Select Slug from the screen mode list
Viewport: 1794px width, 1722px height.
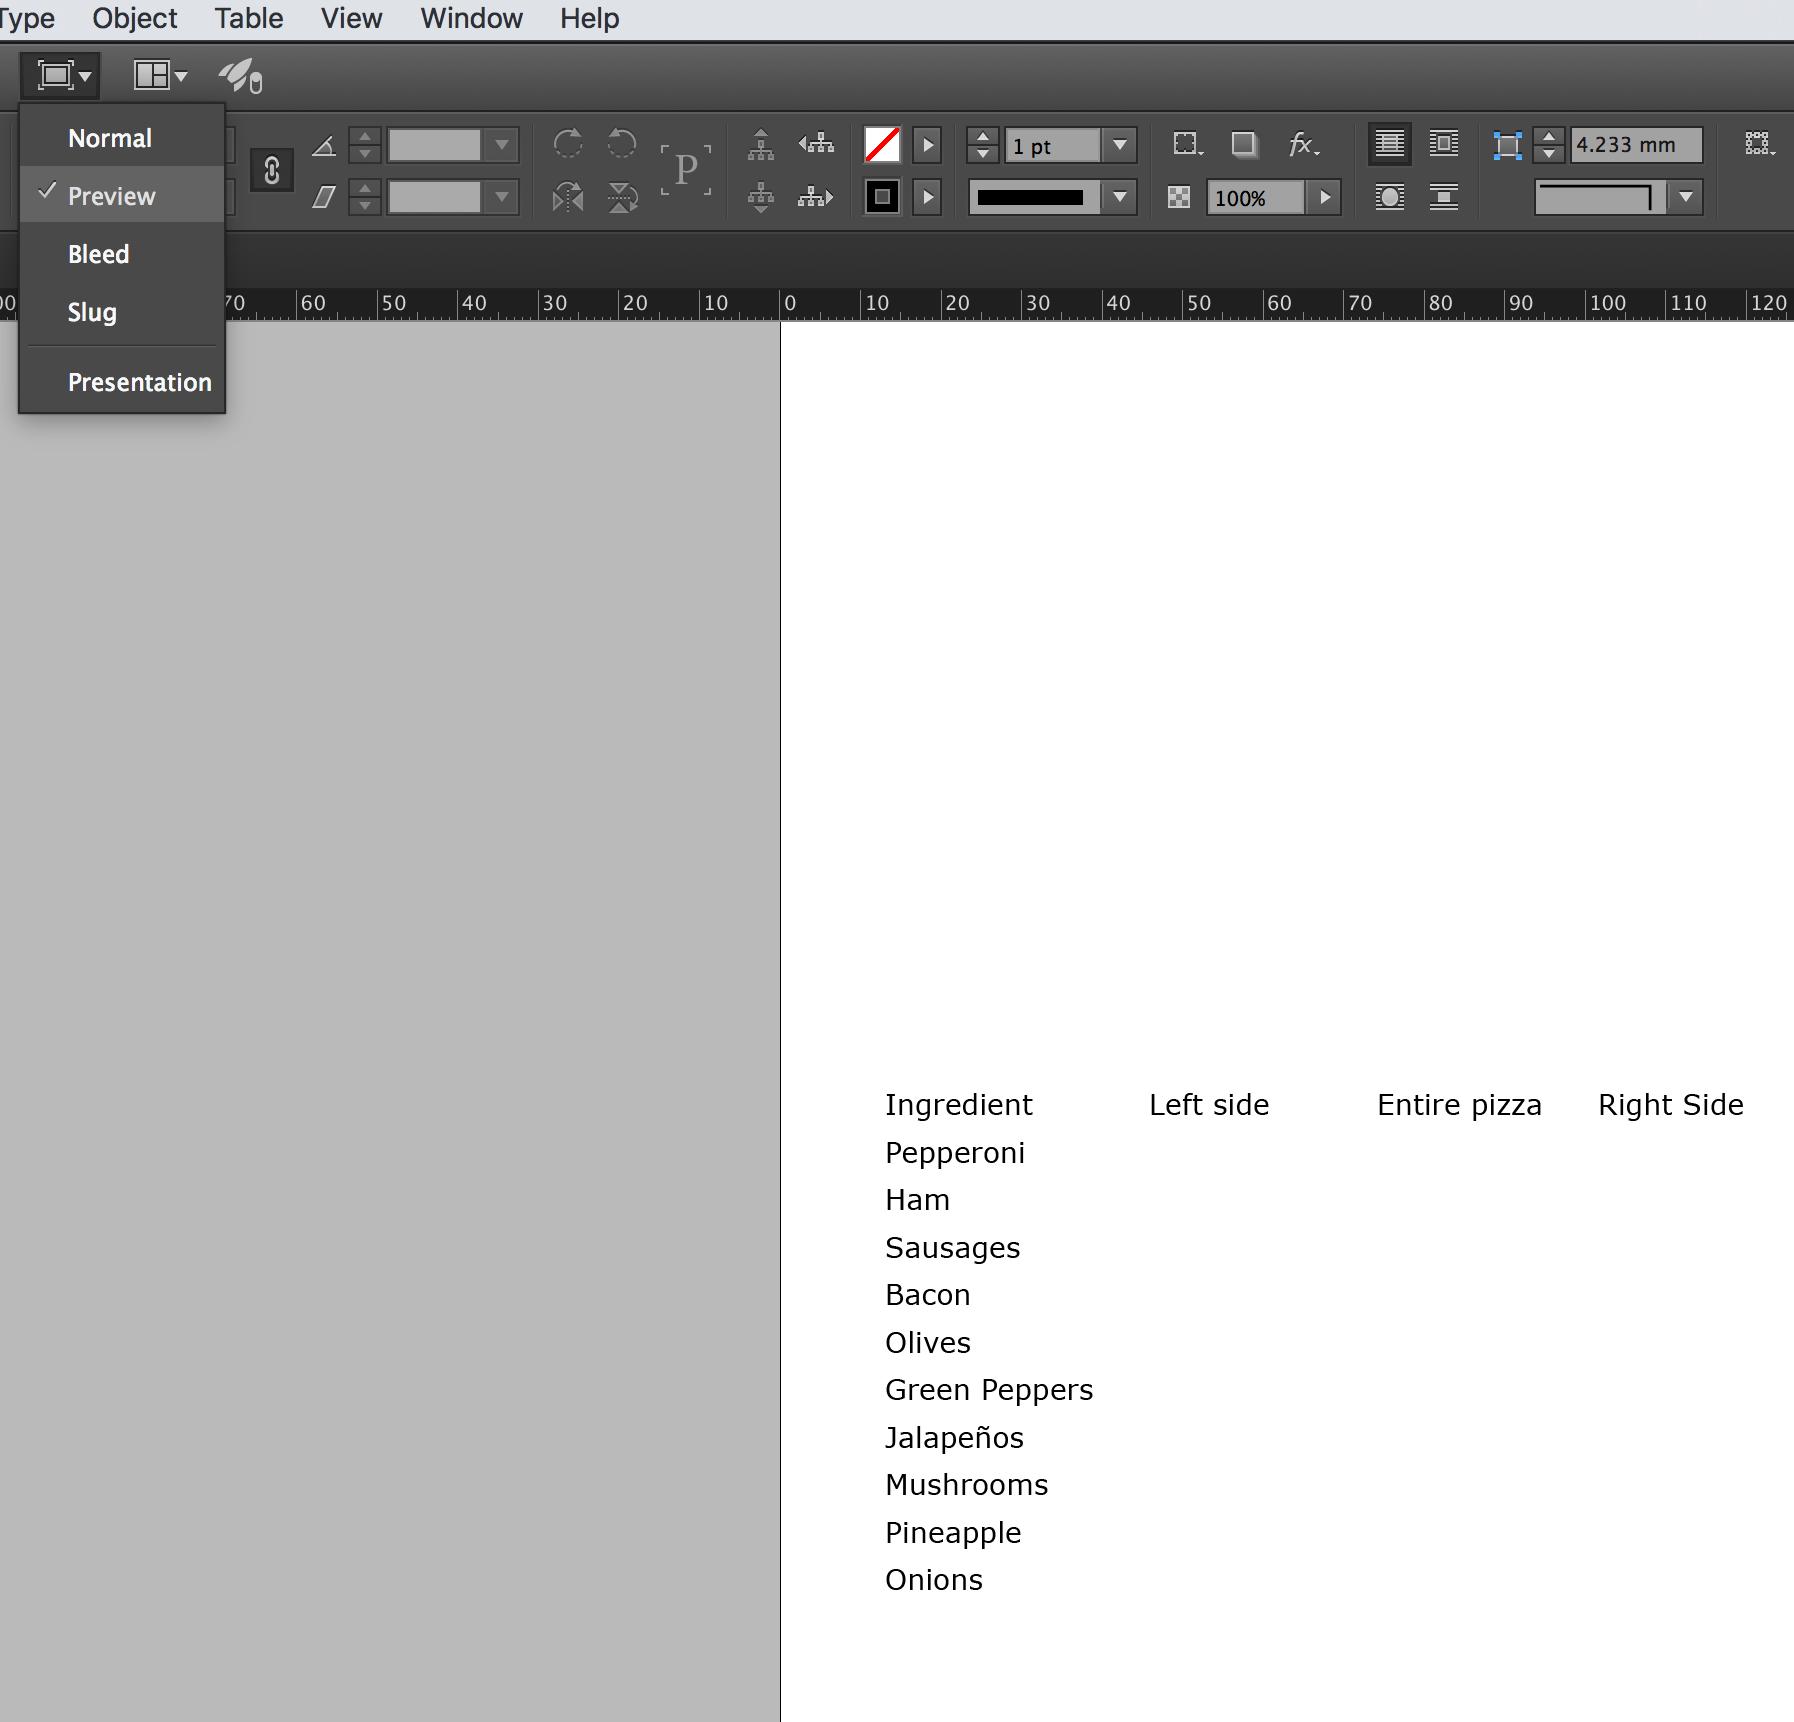(x=92, y=312)
